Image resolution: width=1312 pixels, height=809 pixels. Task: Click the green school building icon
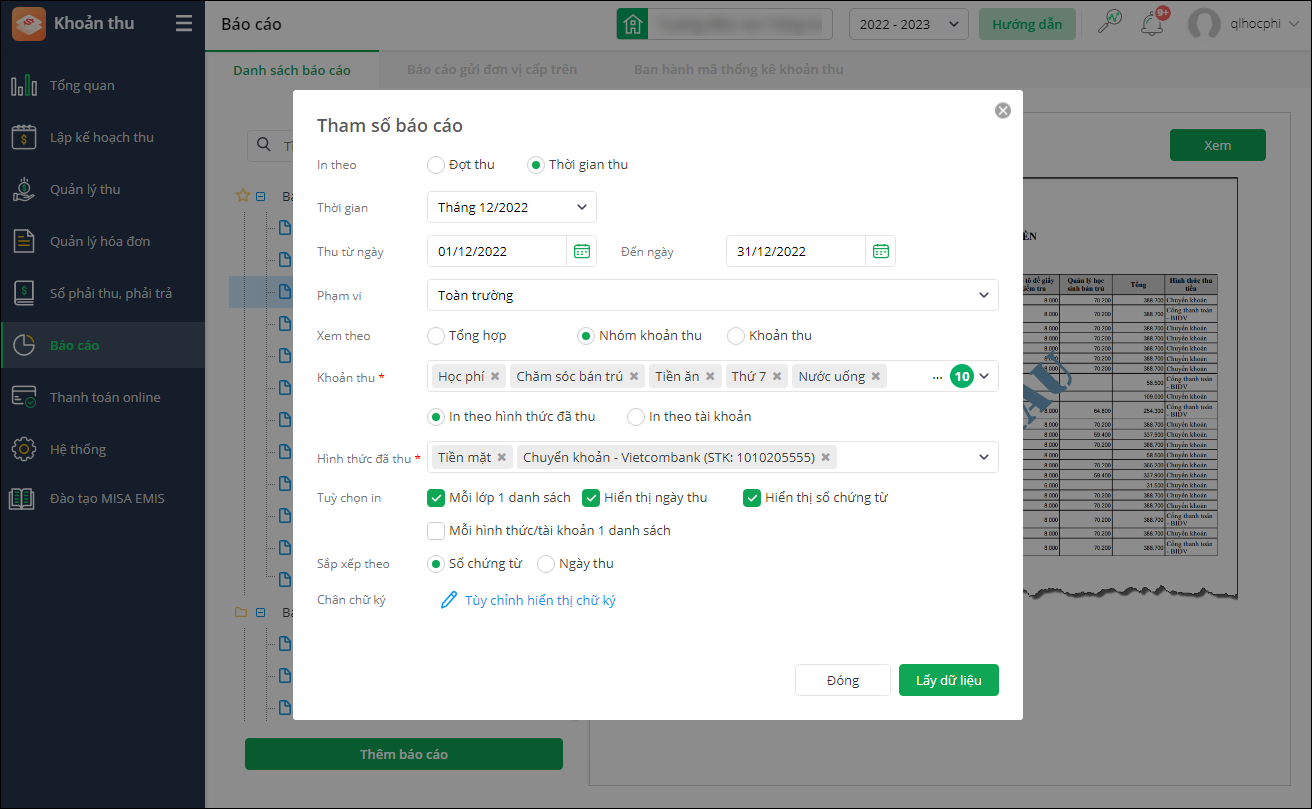coord(631,24)
